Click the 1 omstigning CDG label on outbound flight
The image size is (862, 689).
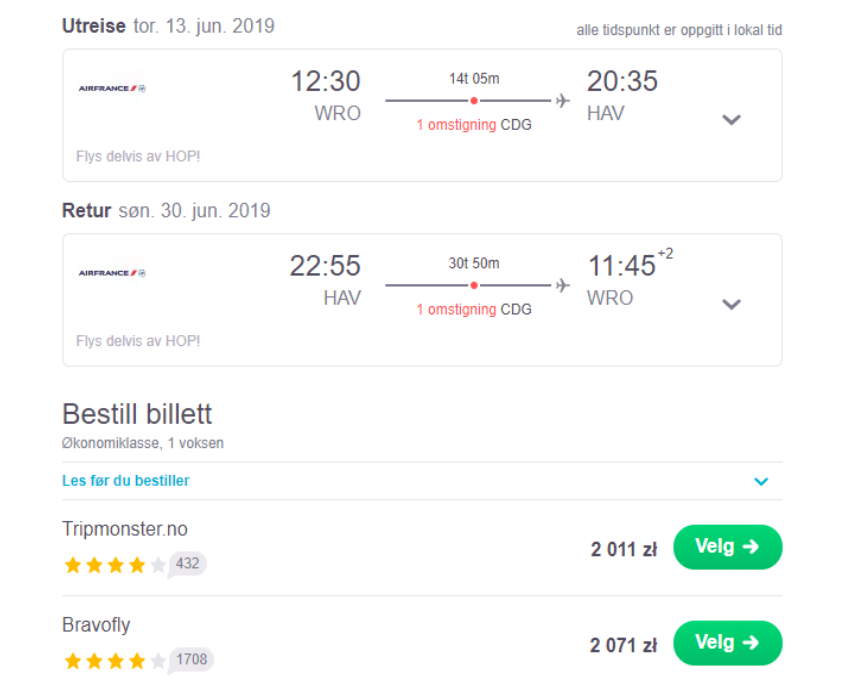[474, 125]
